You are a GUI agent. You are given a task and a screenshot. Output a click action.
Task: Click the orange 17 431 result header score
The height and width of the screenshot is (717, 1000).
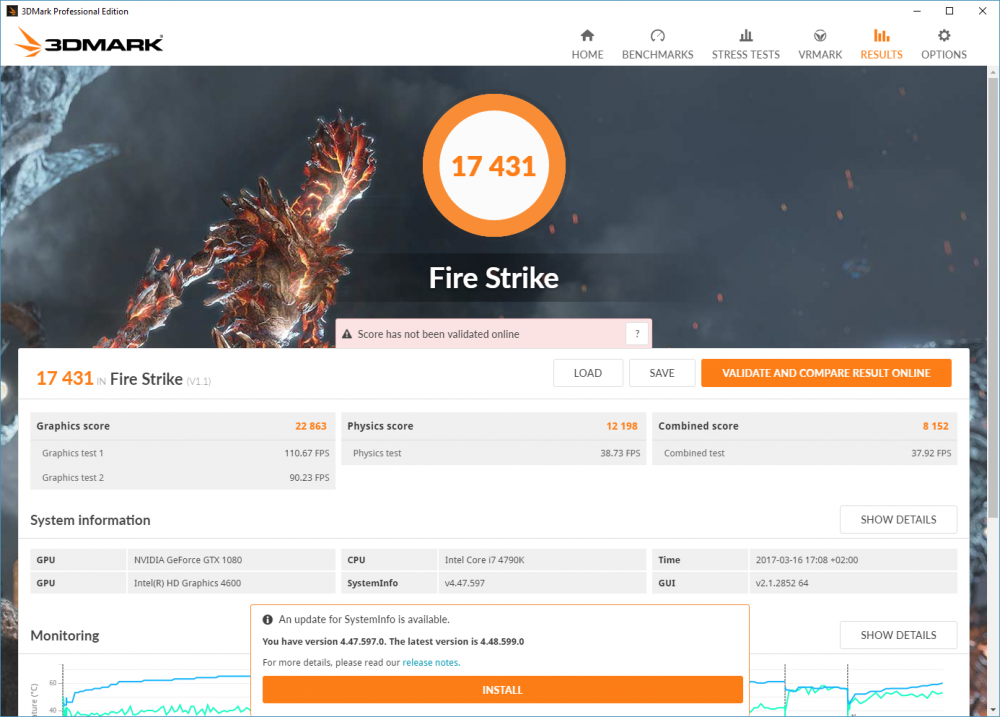pos(64,378)
